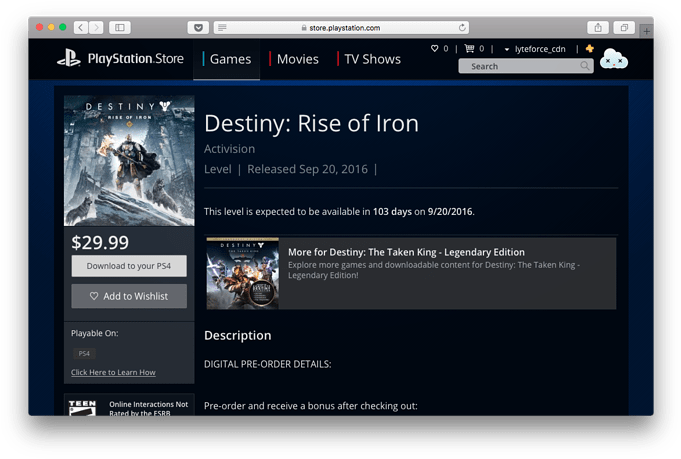Click the cloud avatar icon
Image resolution: width=681 pixels, height=459 pixels.
(614, 59)
